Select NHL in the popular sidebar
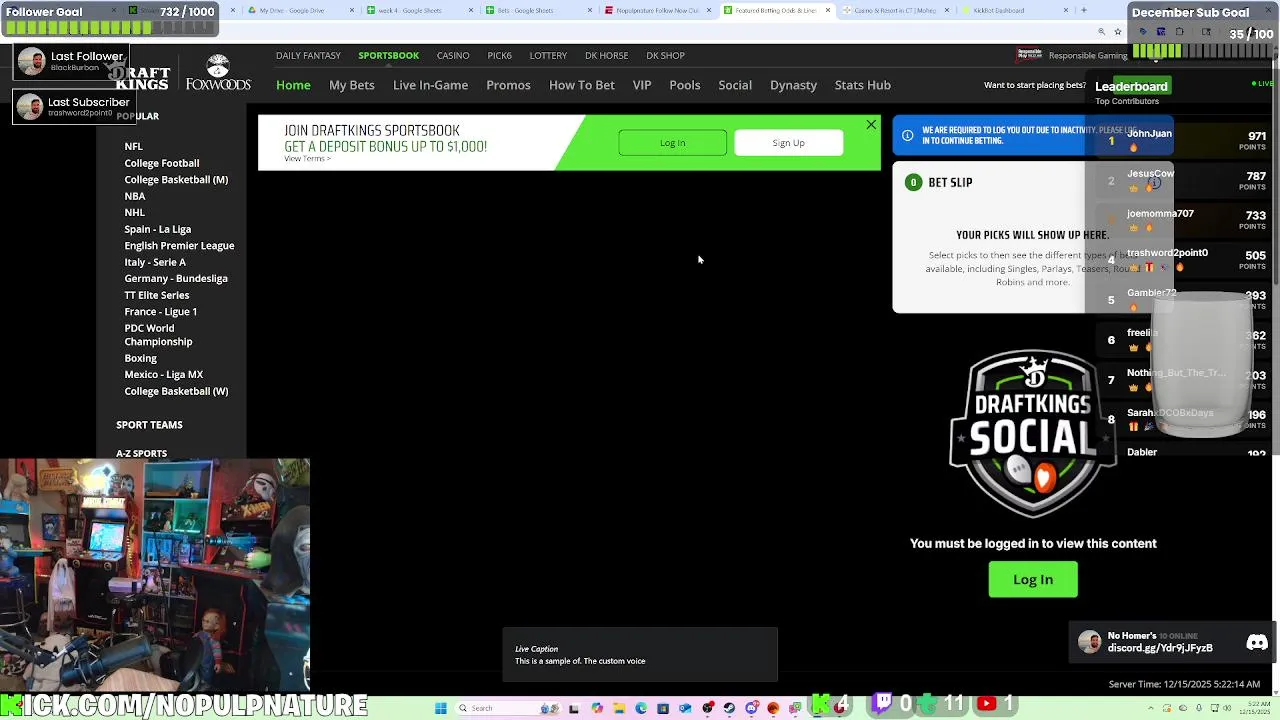 click(x=135, y=213)
